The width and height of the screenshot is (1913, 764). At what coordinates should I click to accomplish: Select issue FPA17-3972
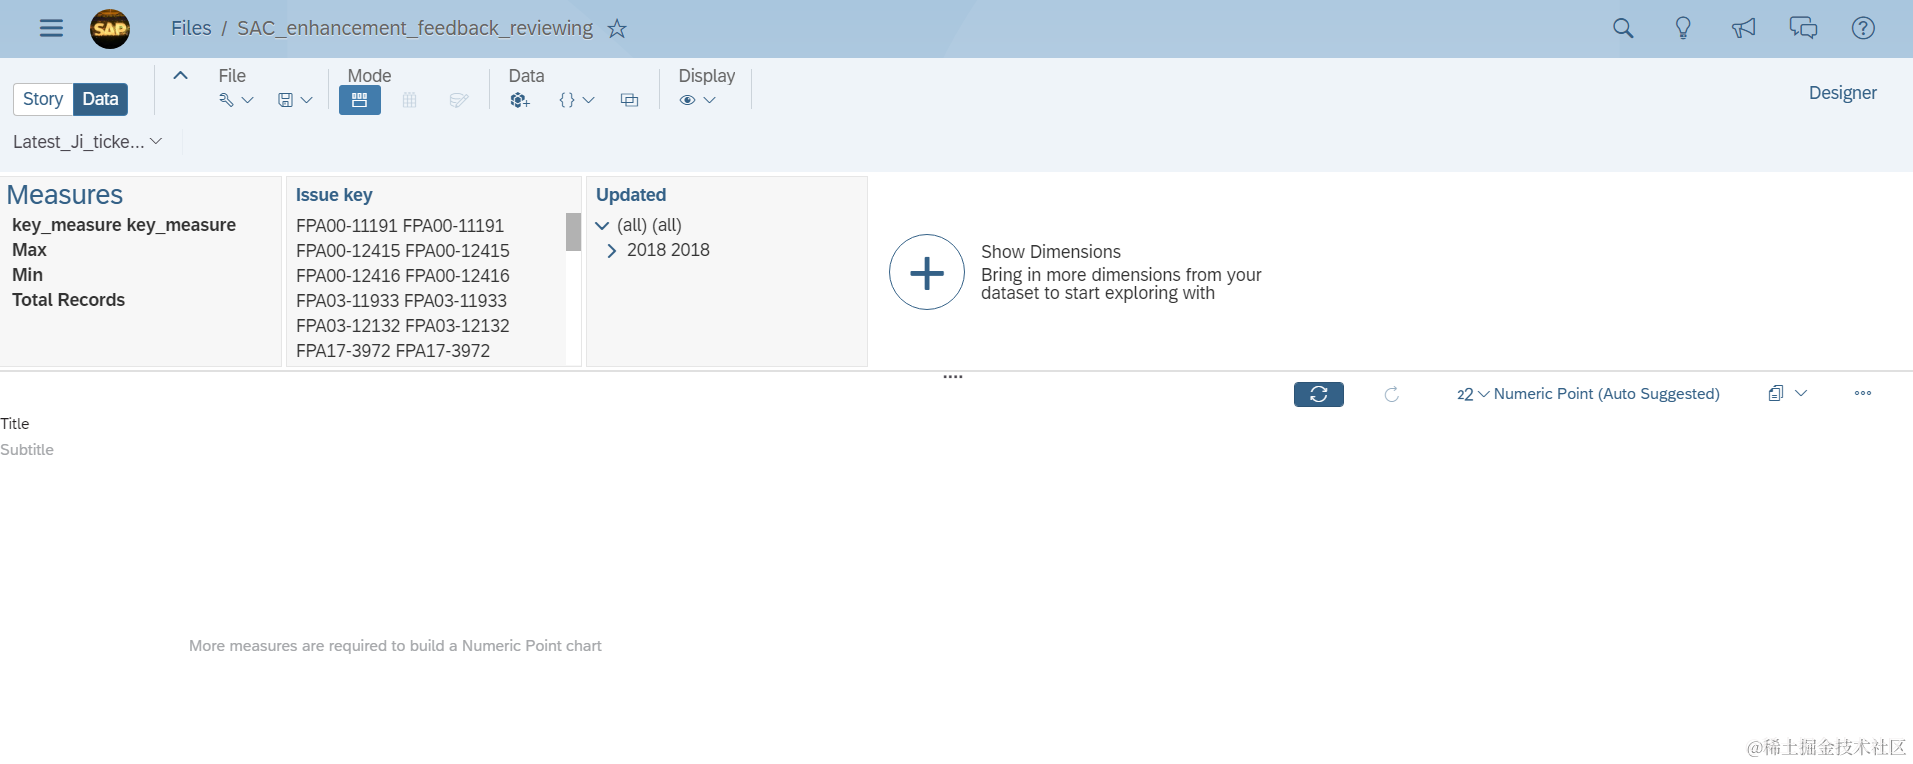click(393, 351)
